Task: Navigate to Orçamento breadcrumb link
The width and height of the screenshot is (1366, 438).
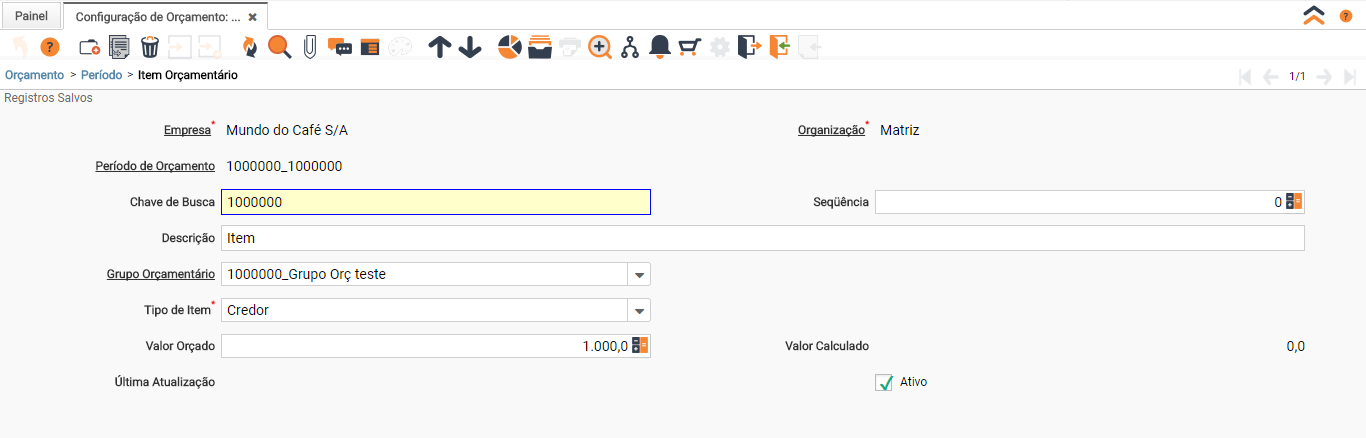Action: point(34,75)
